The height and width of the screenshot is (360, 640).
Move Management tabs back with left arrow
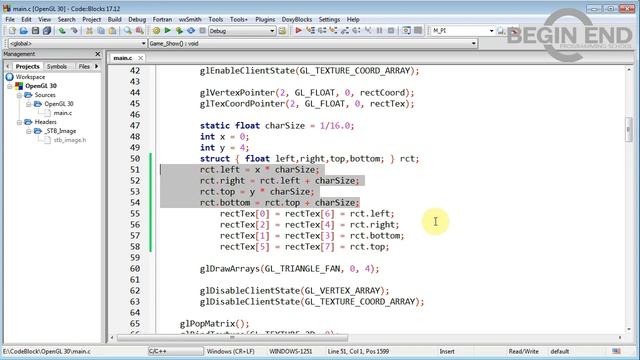coord(7,66)
